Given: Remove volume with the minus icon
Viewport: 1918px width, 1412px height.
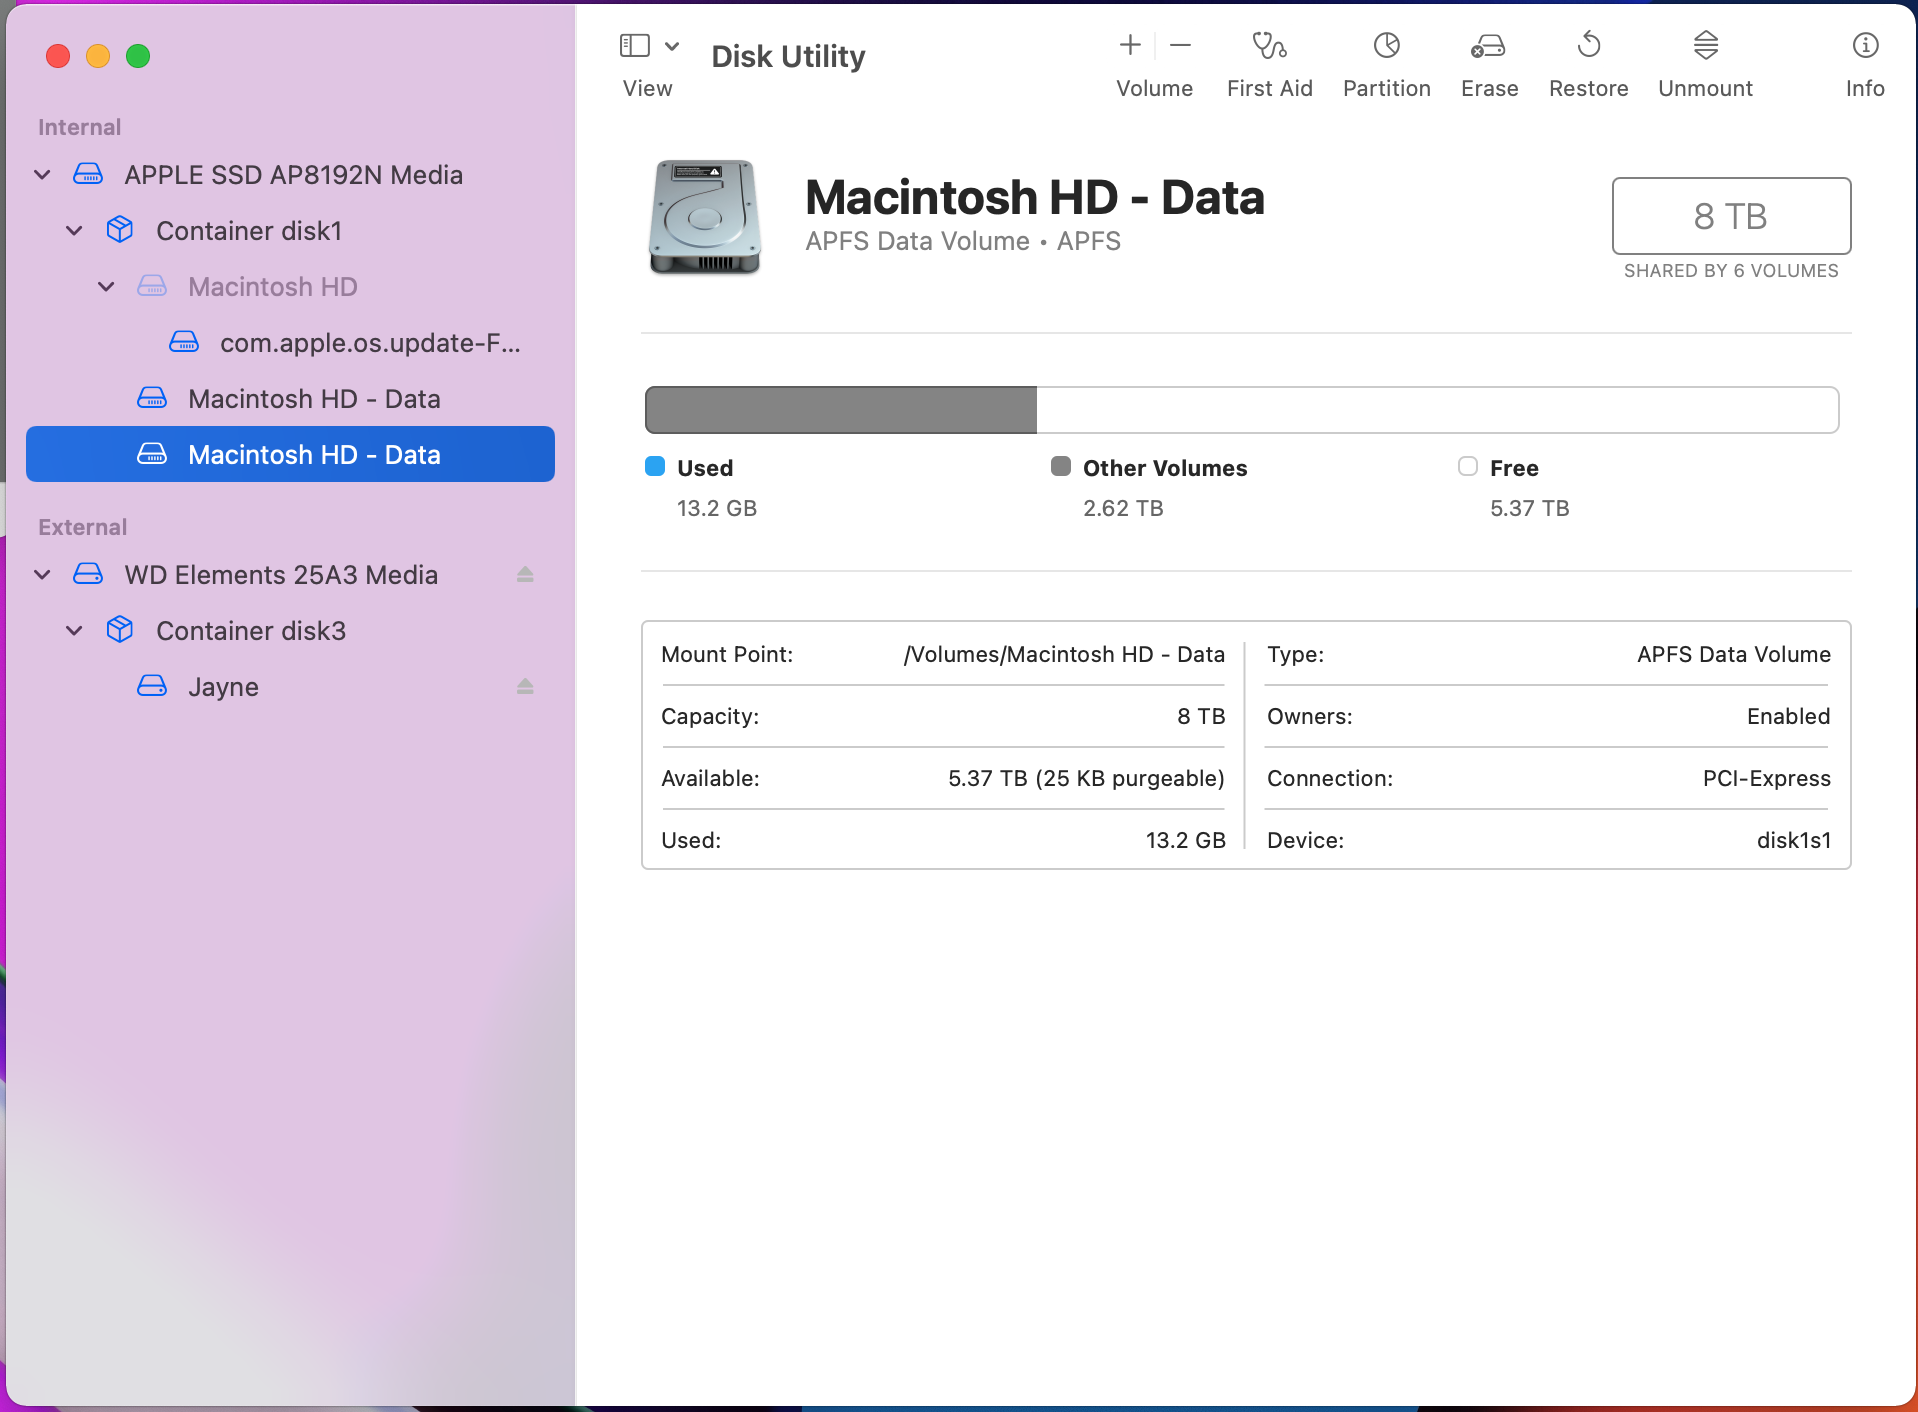Looking at the screenshot, I should (x=1180, y=45).
